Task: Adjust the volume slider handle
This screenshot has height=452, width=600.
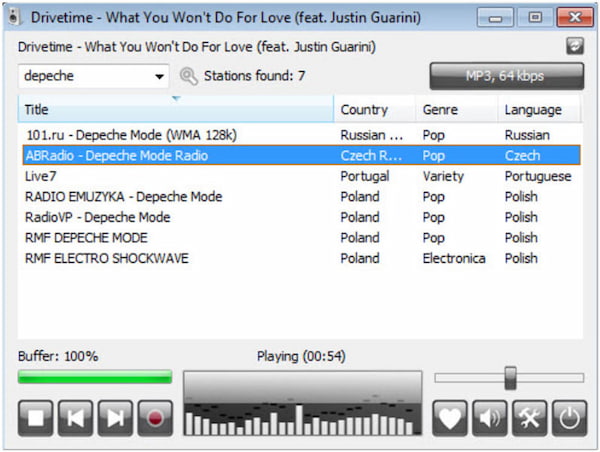Action: (x=510, y=378)
